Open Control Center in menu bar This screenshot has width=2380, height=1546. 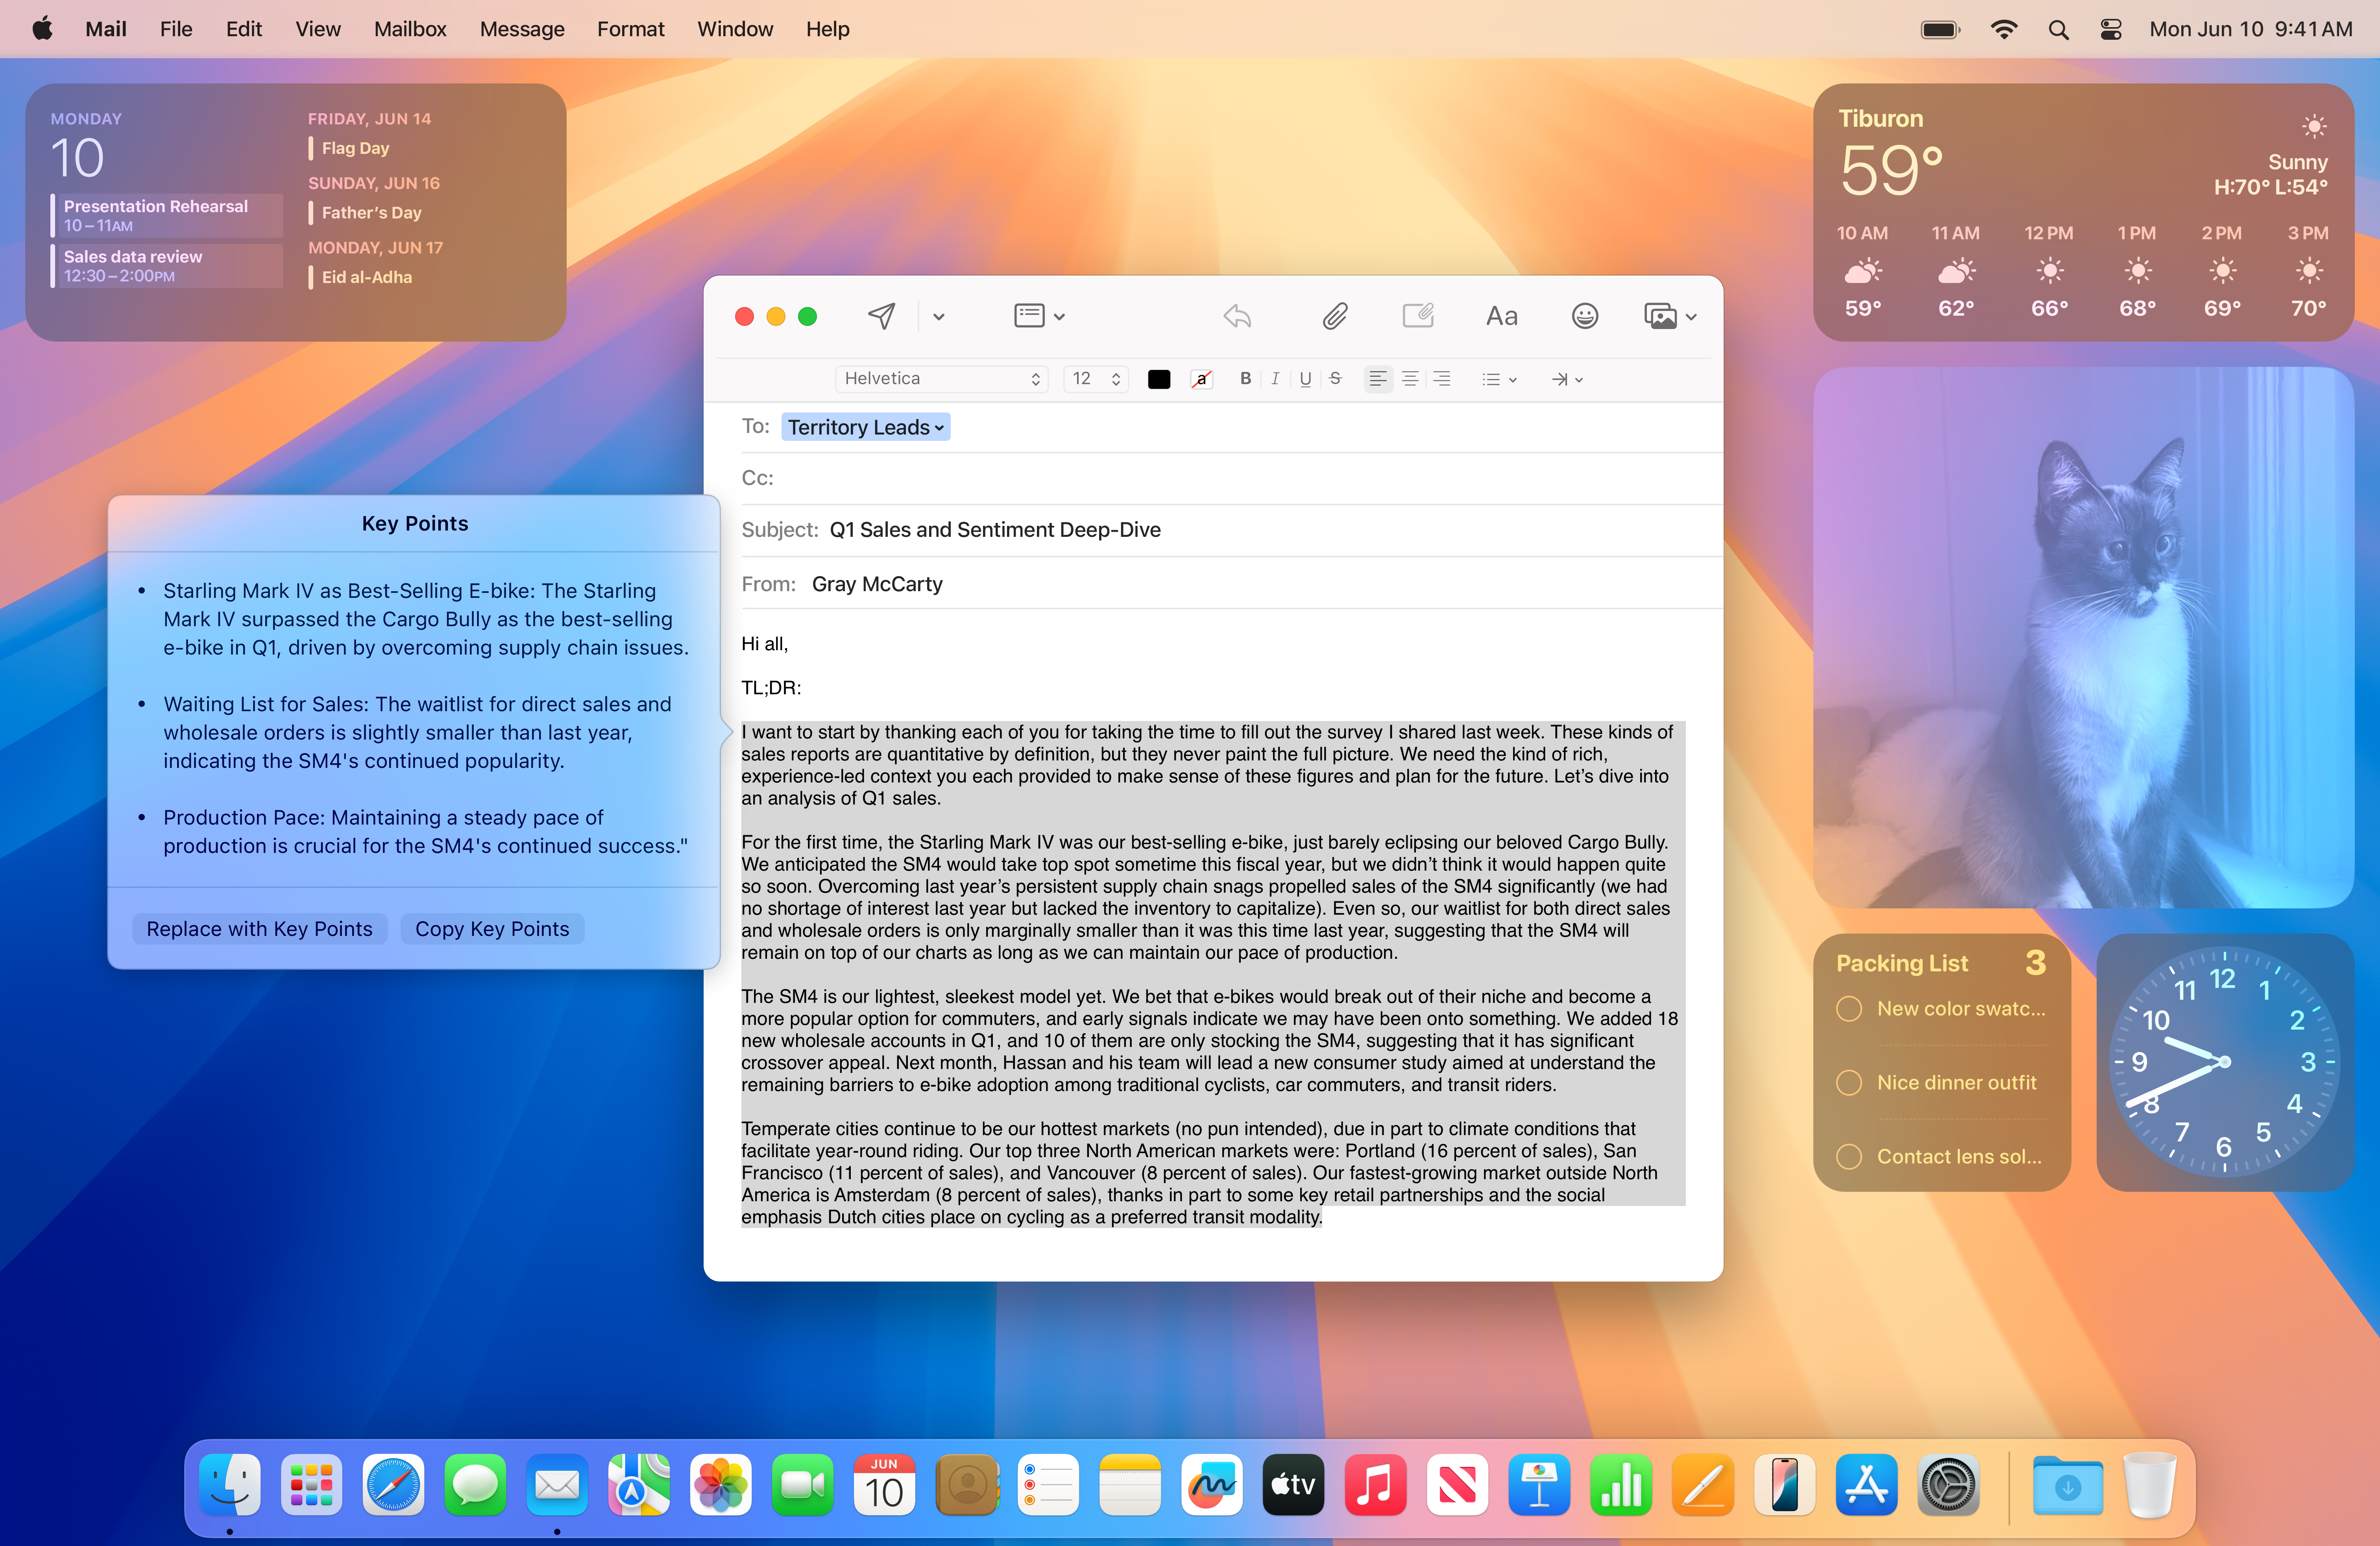pos(2111,29)
